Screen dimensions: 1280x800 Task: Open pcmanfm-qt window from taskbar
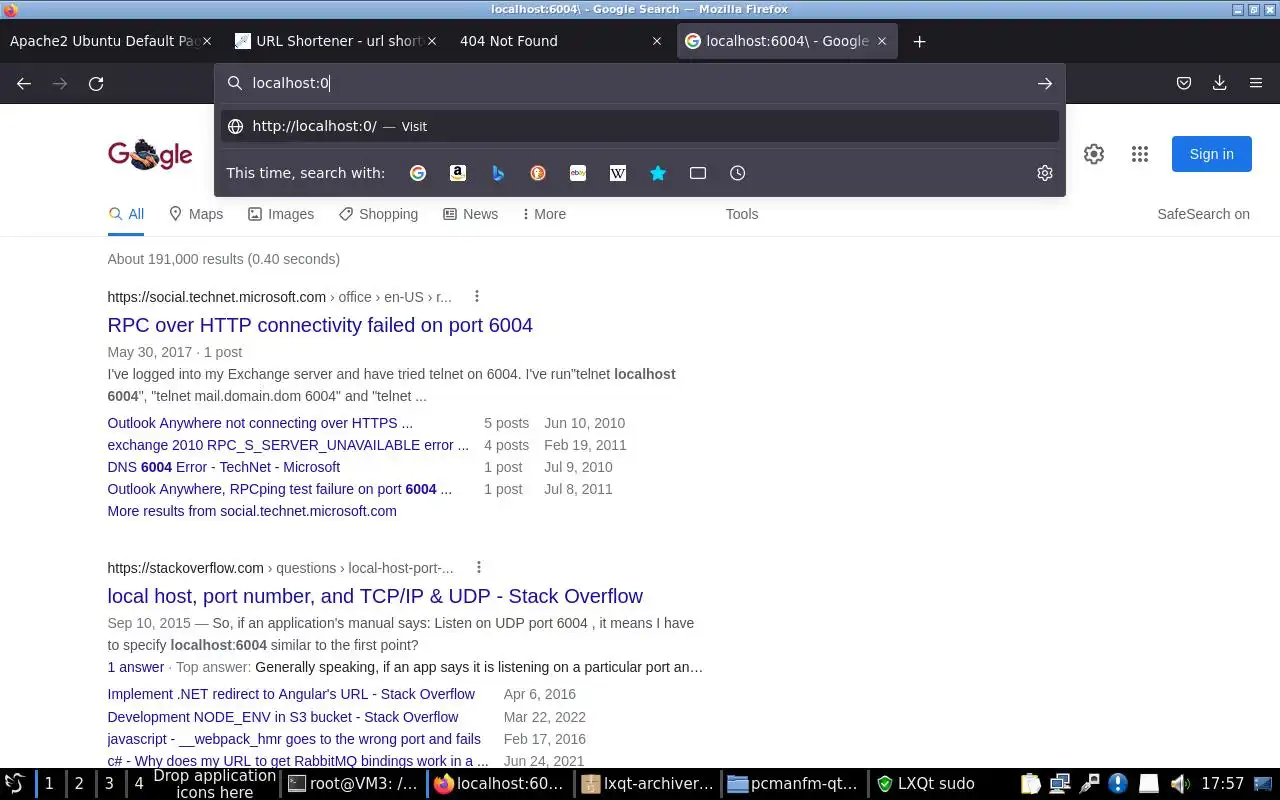[794, 784]
